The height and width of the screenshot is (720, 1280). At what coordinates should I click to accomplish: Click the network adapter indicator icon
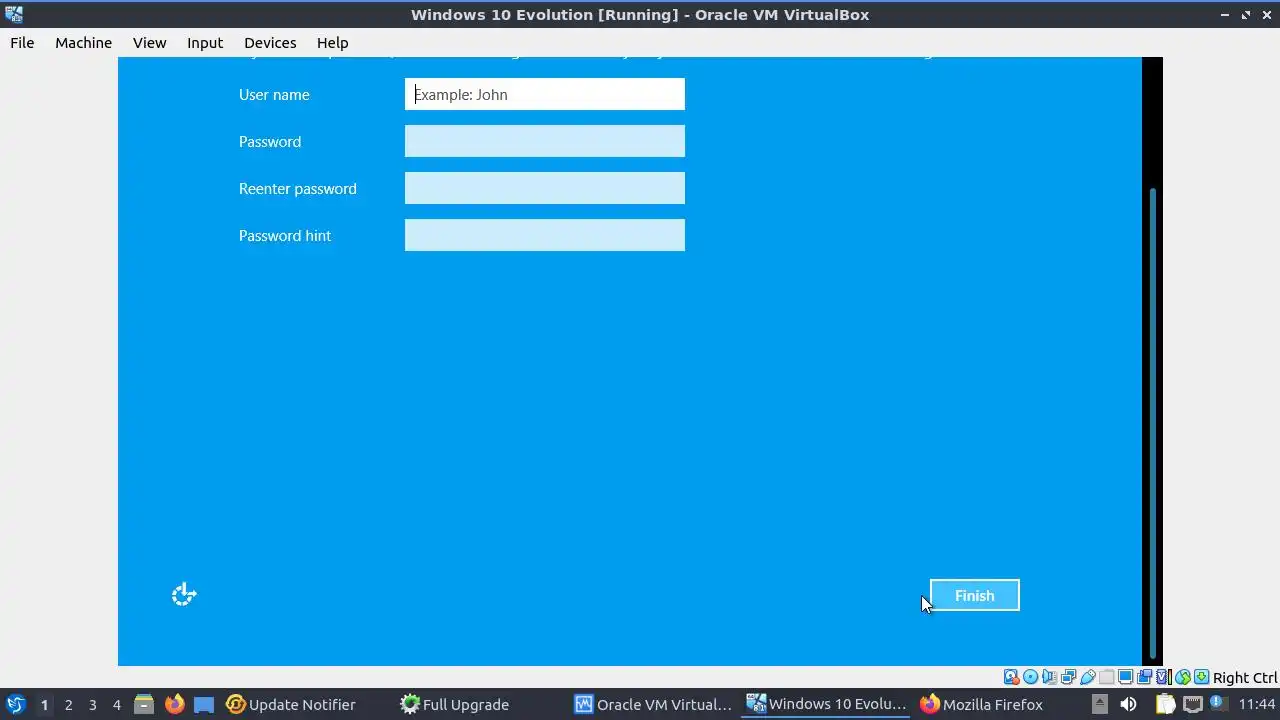(x=1068, y=677)
